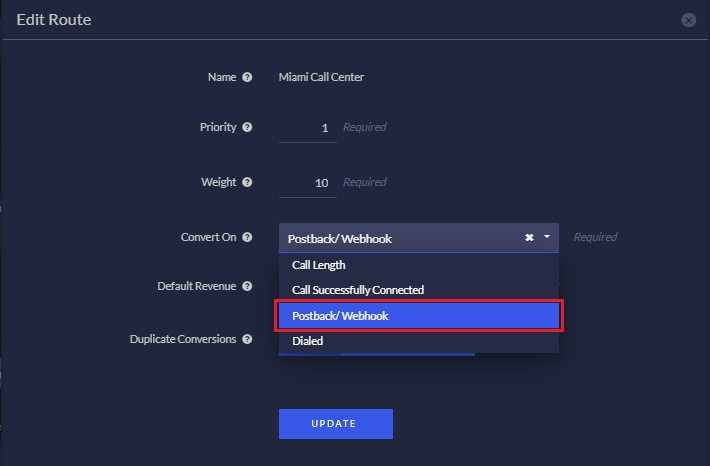Image resolution: width=710 pixels, height=466 pixels.
Task: Click the help icon next to Default Revenue
Action: click(x=247, y=286)
